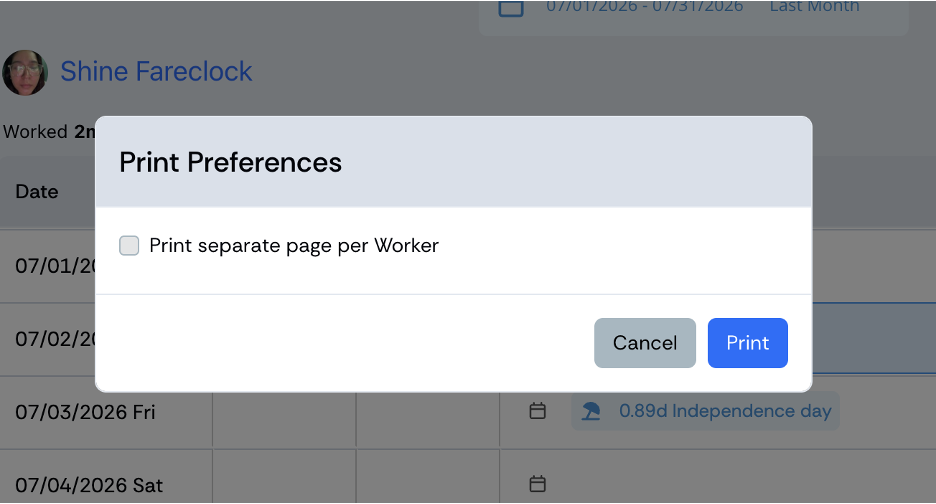The height and width of the screenshot is (504, 936).
Task: Click the calendar icon beside the date range
Action: click(x=511, y=7)
